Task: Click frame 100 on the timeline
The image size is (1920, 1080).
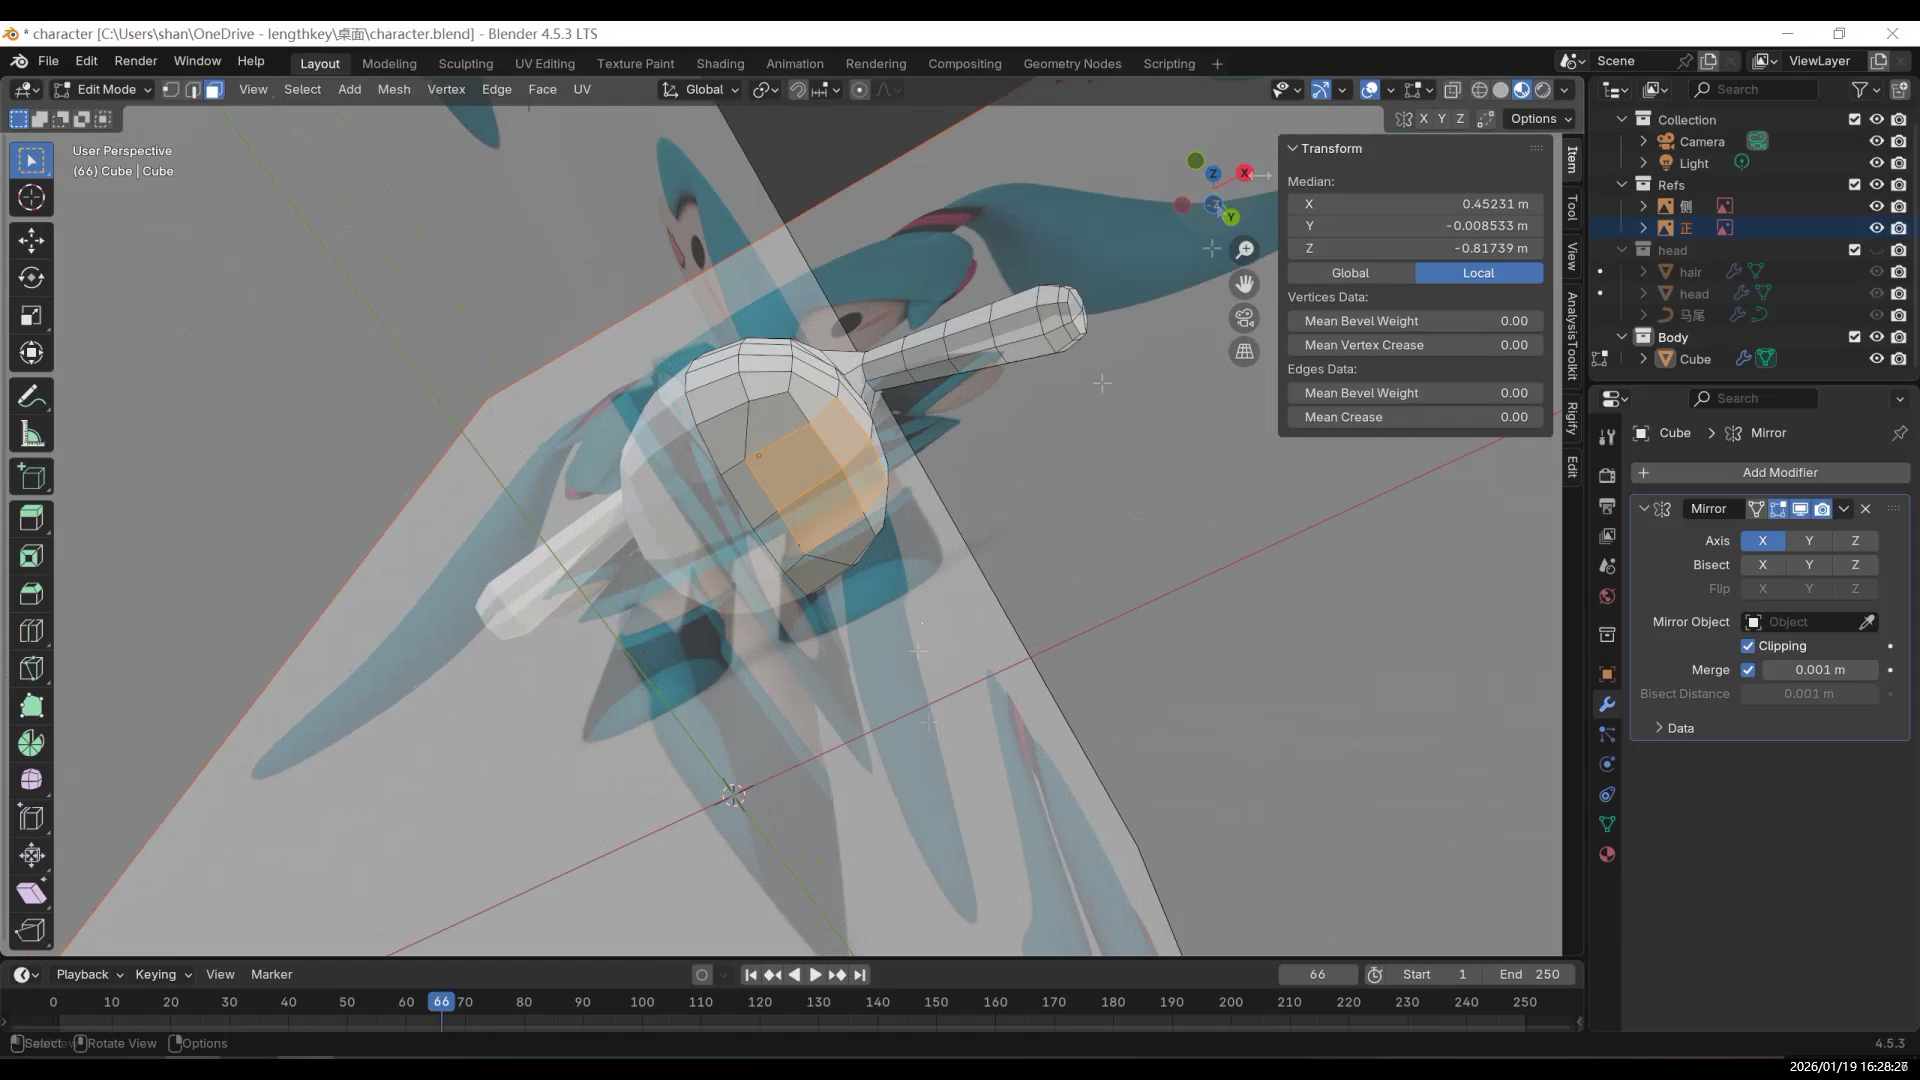Action: pos(642,1002)
